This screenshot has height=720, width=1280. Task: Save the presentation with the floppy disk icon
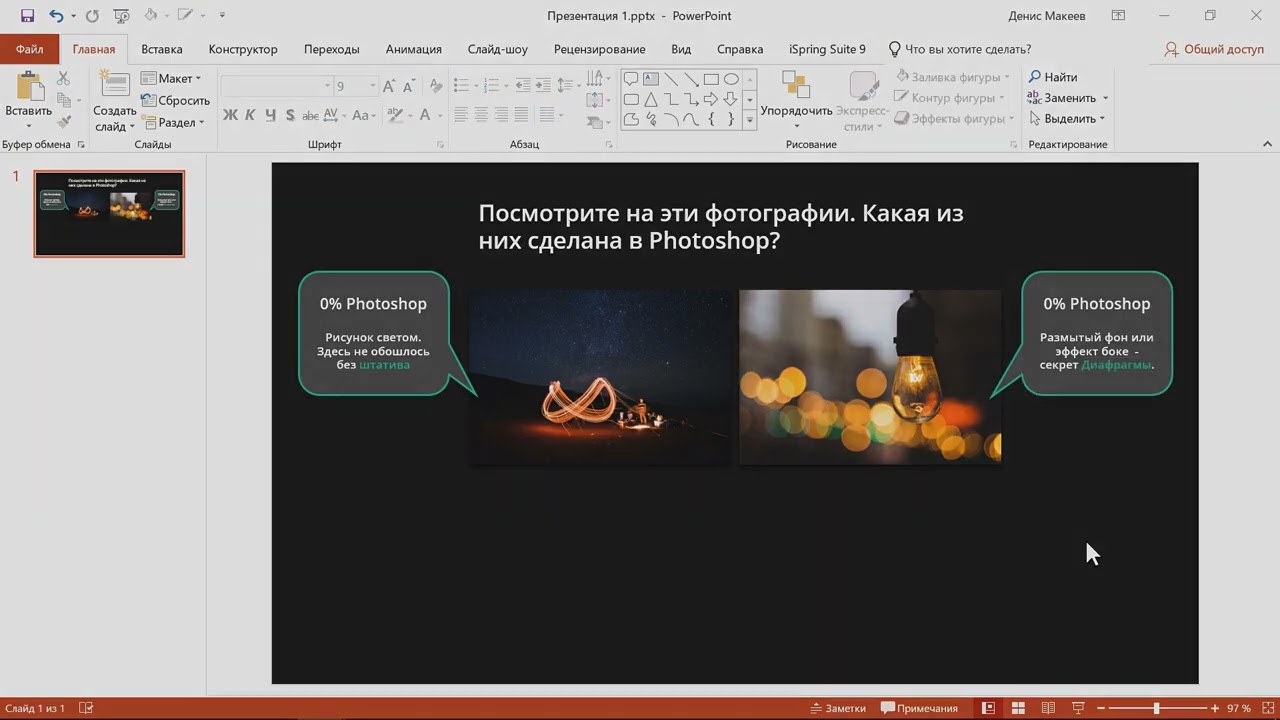pos(27,16)
